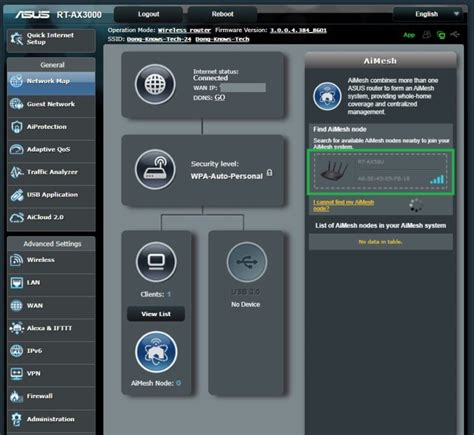
Task: Click the WAN globe icon
Action: pyautogui.click(x=16, y=306)
